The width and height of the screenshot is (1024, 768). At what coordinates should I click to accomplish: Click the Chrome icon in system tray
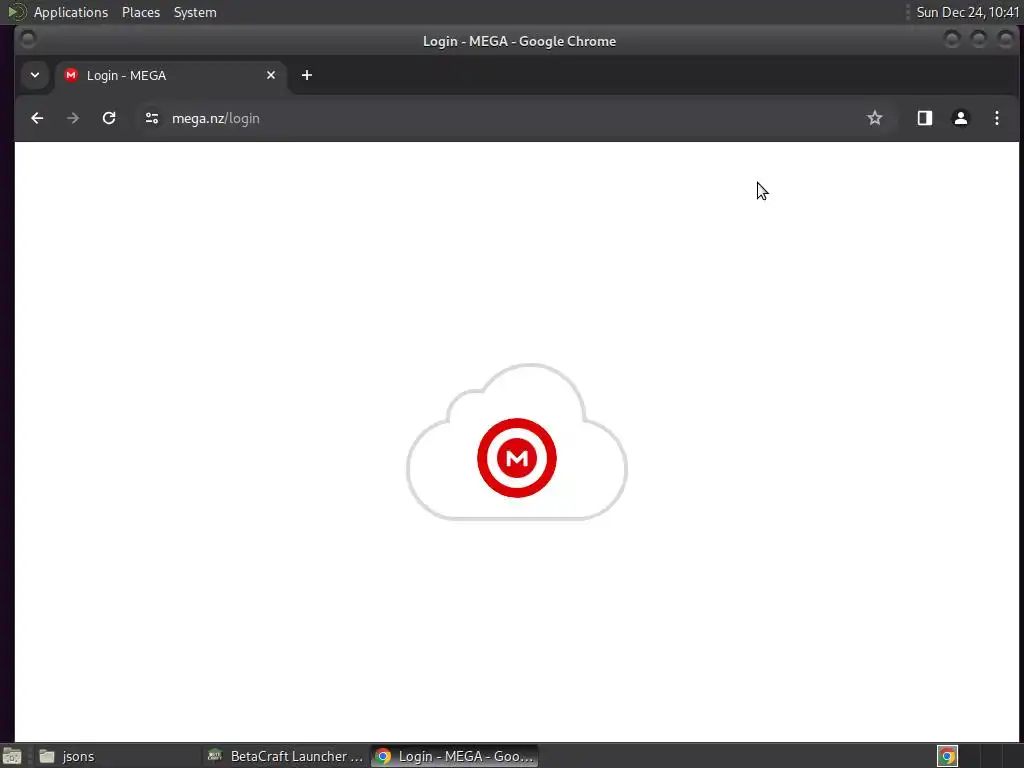click(947, 756)
